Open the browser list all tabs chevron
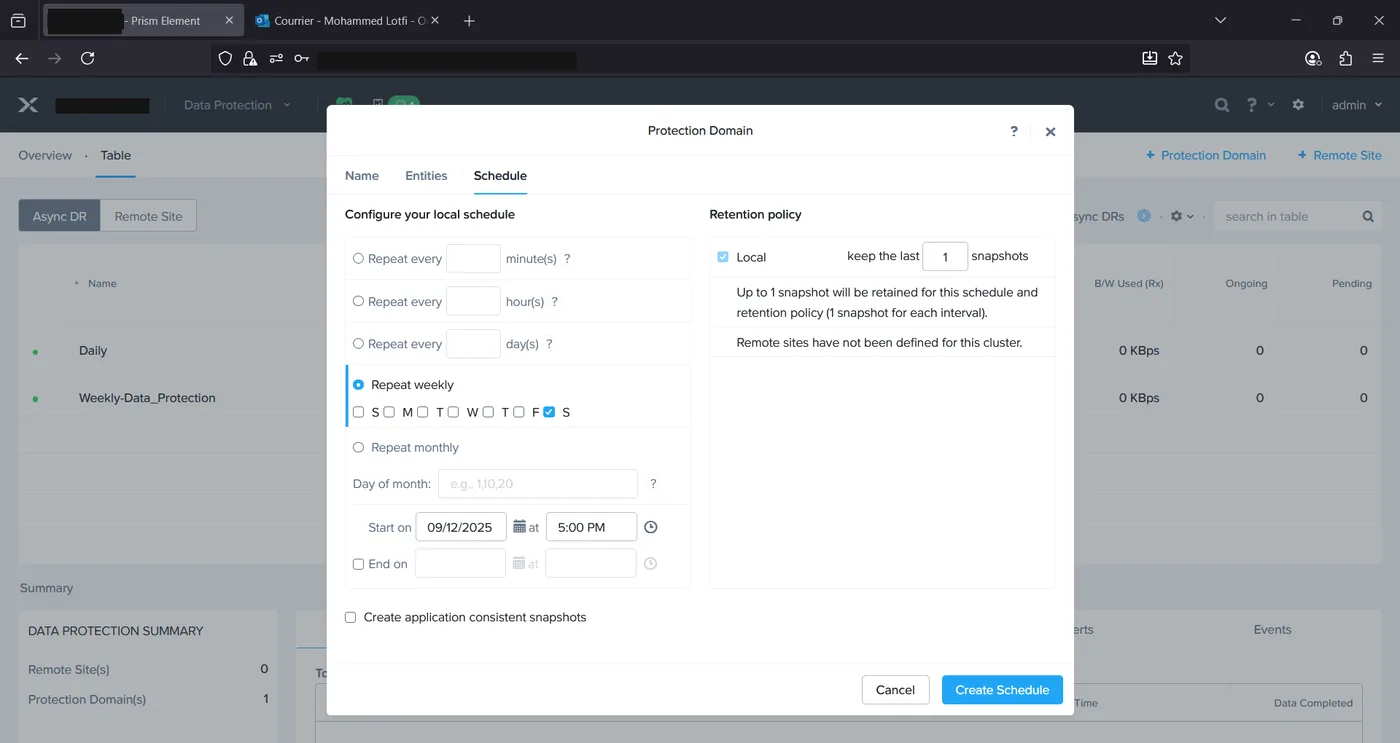 [1220, 21]
